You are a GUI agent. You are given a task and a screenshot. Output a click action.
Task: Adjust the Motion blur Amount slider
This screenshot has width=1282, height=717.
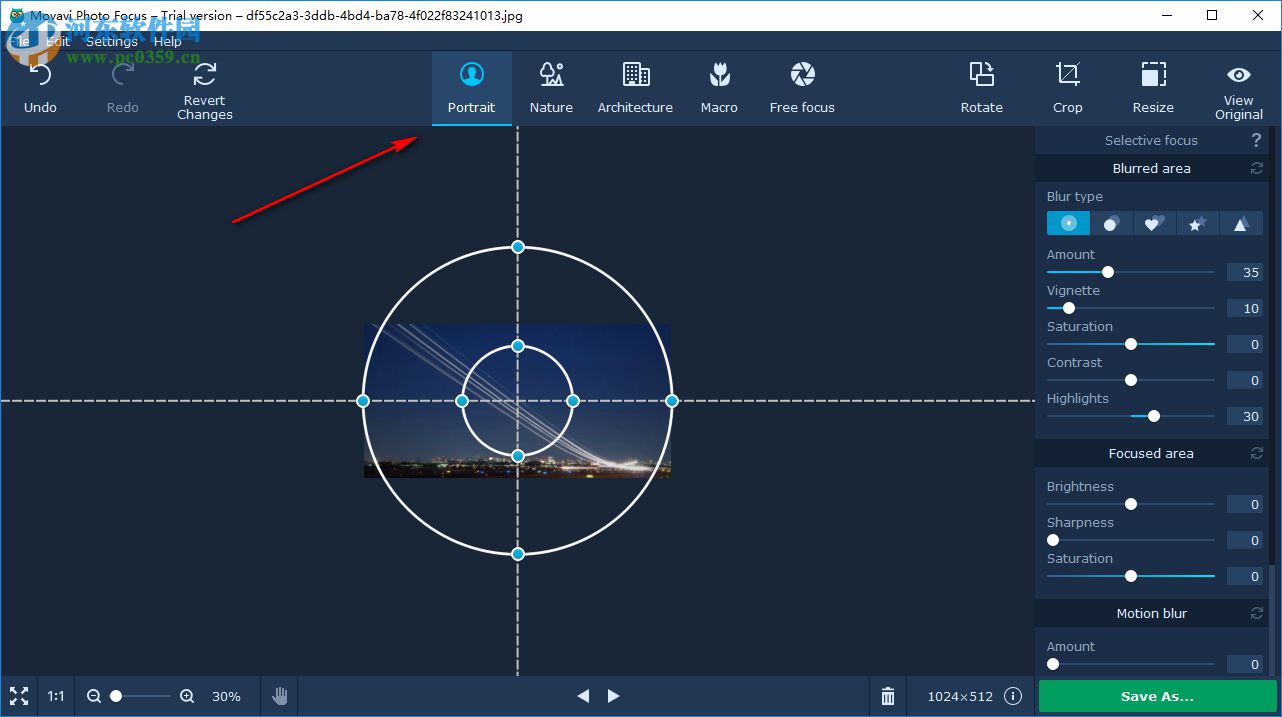pyautogui.click(x=1053, y=664)
